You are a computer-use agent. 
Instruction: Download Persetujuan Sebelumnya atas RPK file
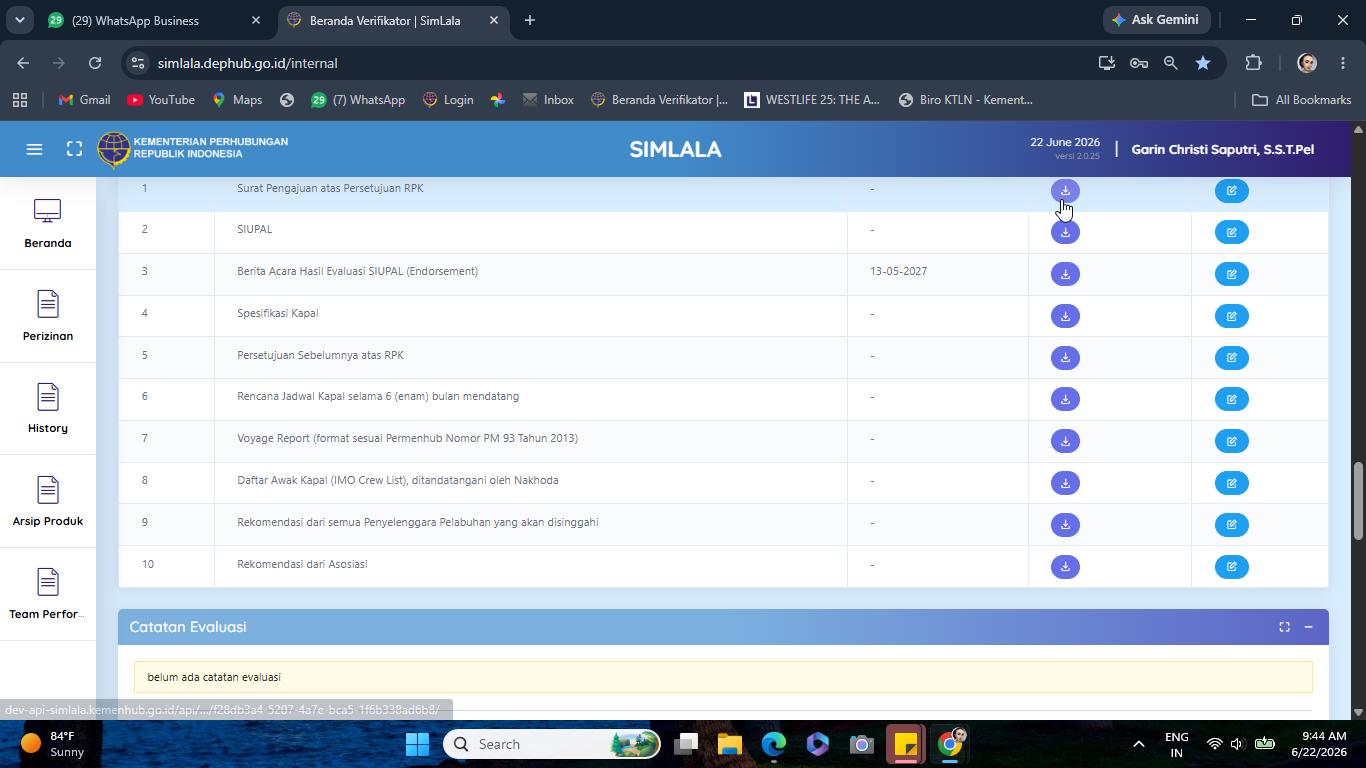(x=1065, y=357)
